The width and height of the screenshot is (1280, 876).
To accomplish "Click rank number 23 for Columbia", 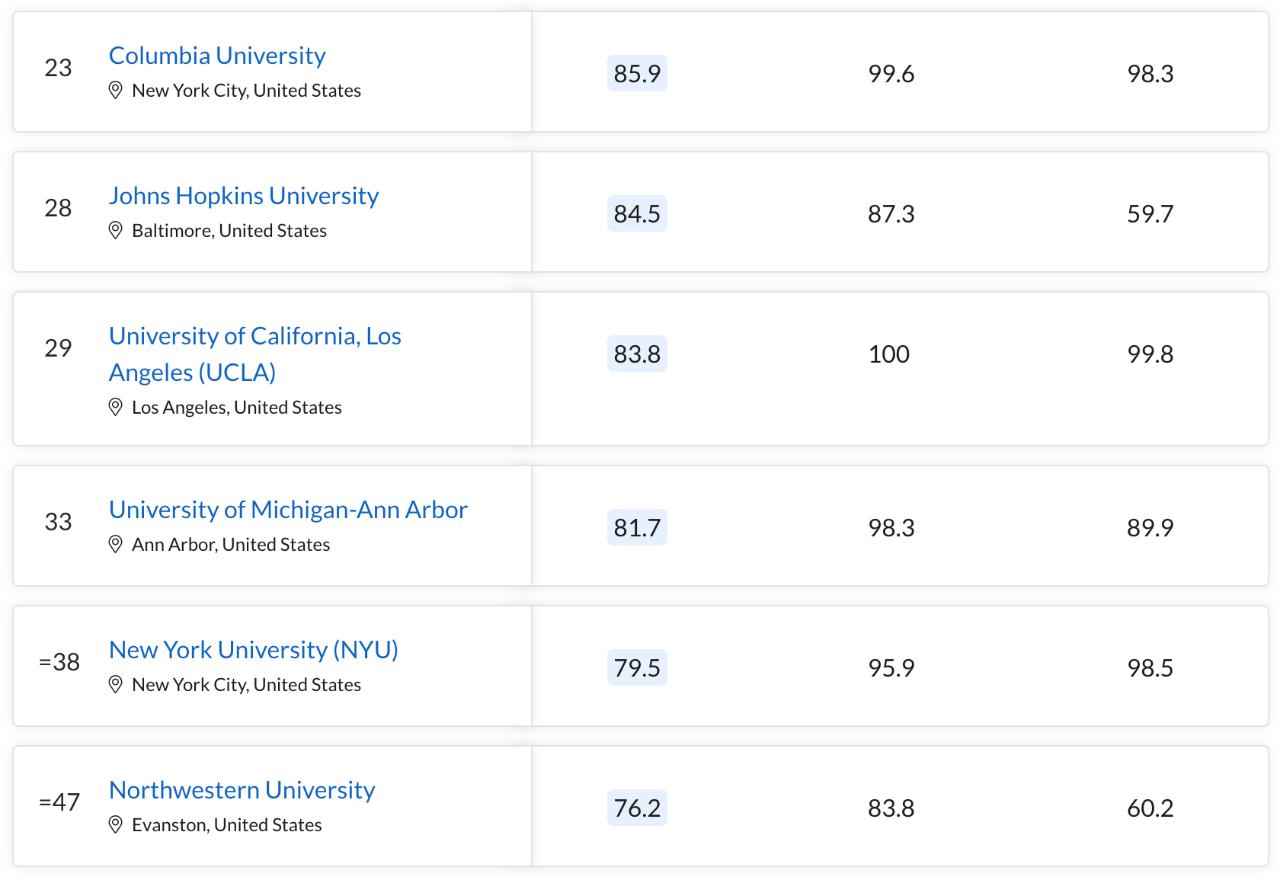I will coord(58,68).
